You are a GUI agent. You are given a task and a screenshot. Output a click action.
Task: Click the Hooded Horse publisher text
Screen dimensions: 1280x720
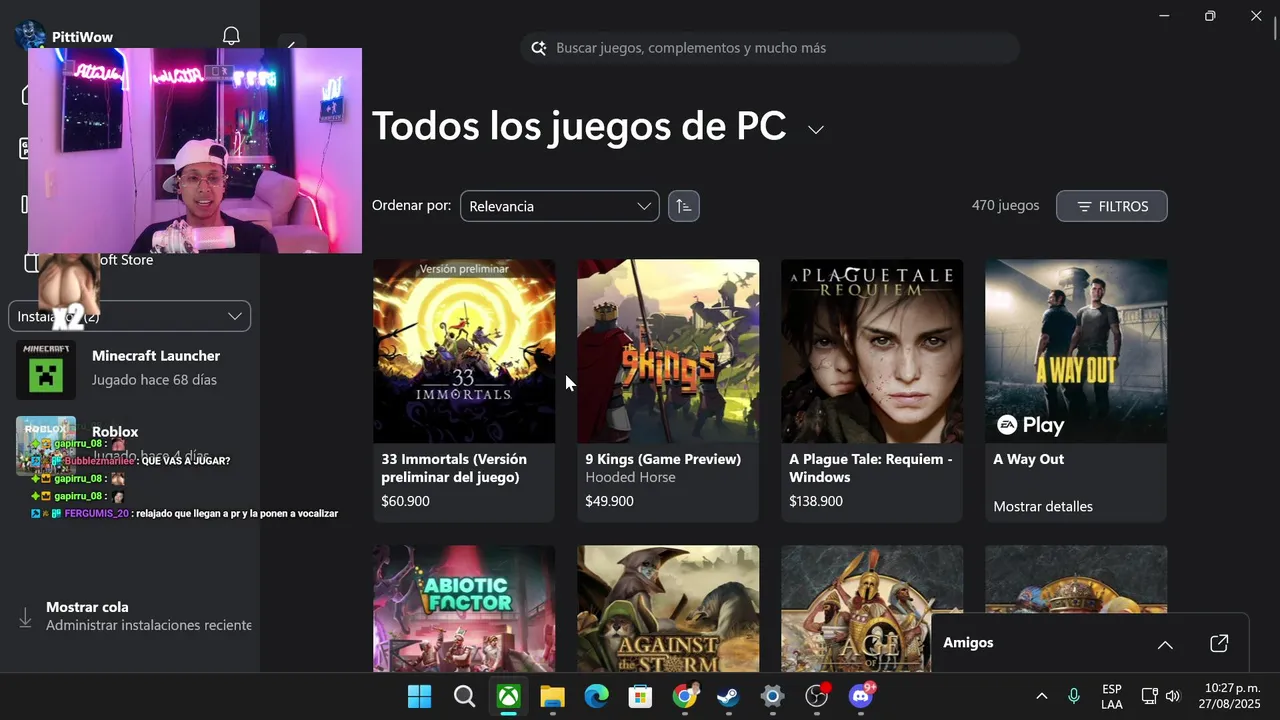tap(630, 477)
